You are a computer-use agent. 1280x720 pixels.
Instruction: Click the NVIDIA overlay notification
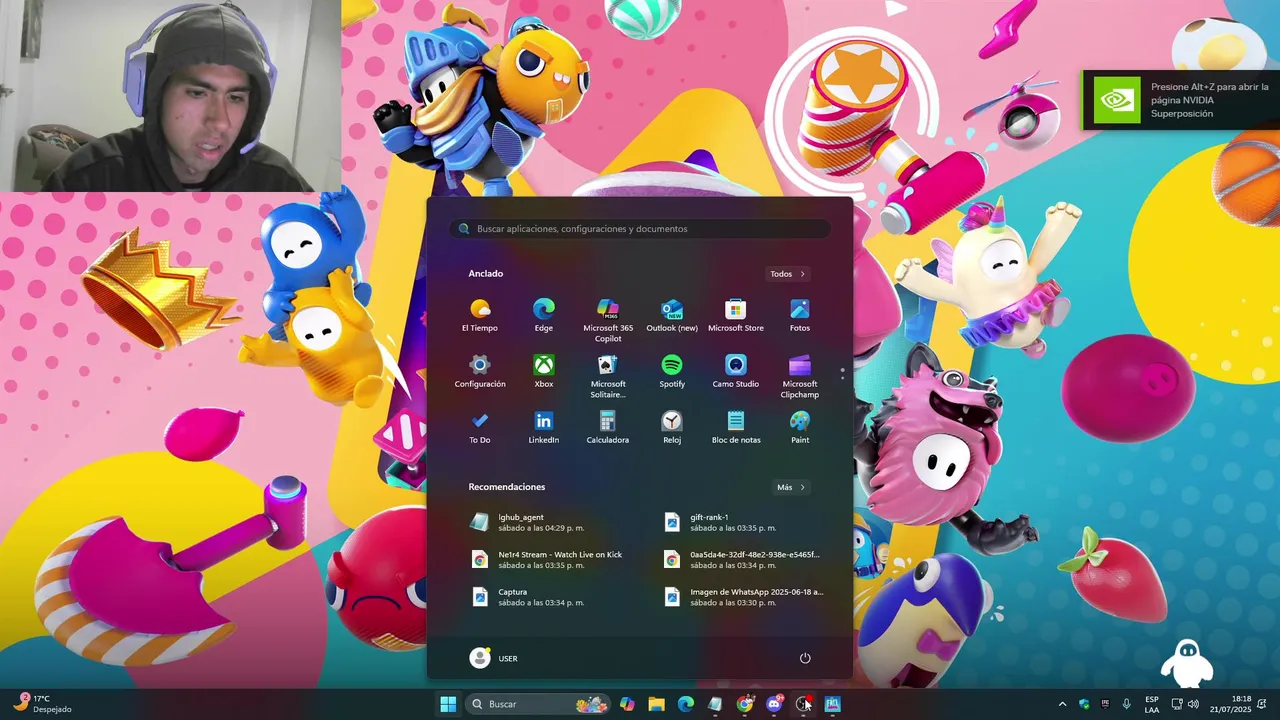pyautogui.click(x=1181, y=100)
